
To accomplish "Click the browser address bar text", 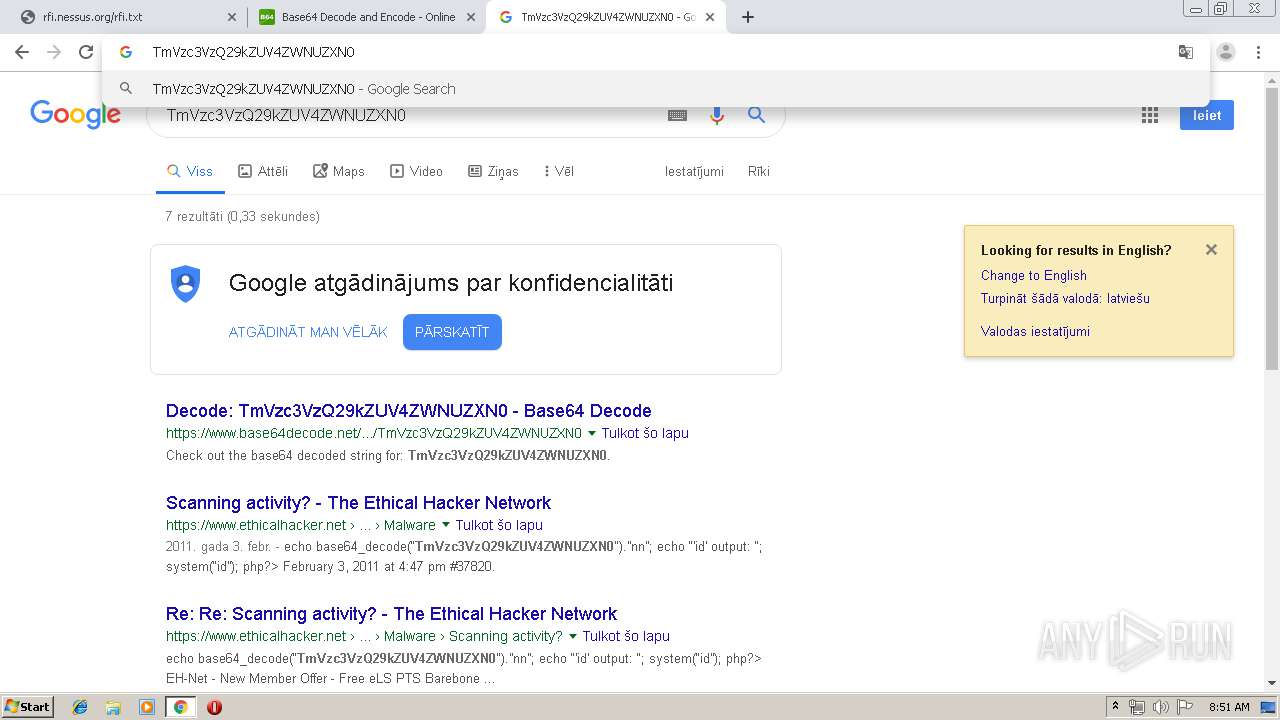I will coord(253,52).
